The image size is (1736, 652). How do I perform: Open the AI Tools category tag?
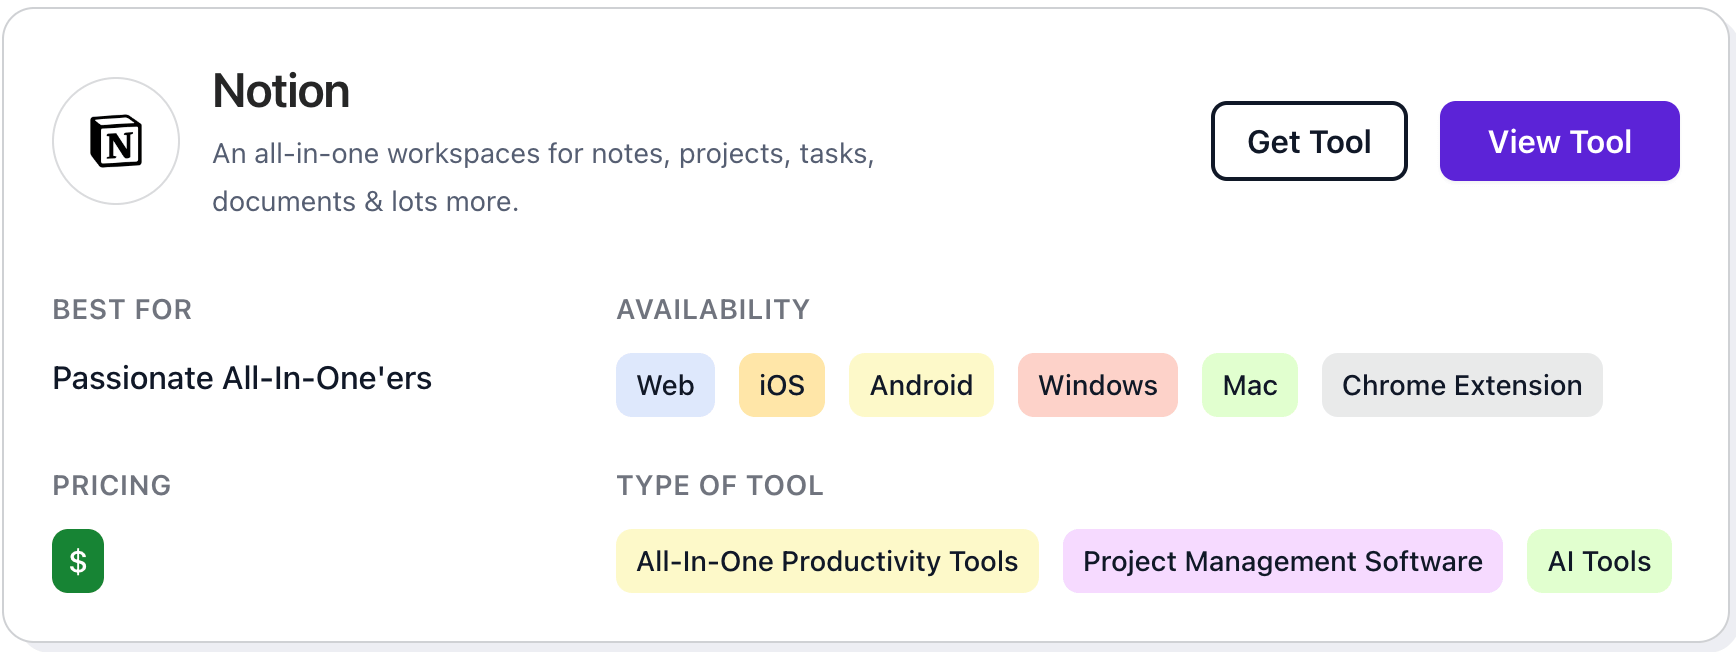1598,561
